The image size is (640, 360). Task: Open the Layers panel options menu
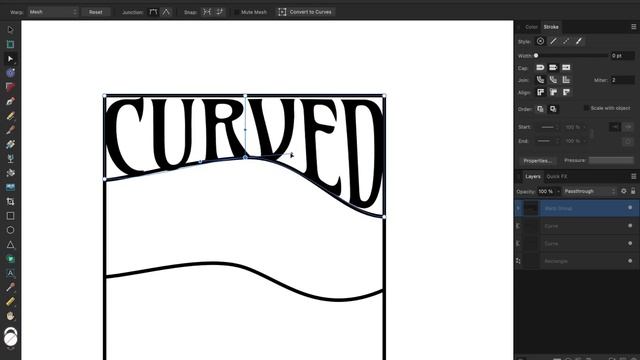(x=633, y=176)
